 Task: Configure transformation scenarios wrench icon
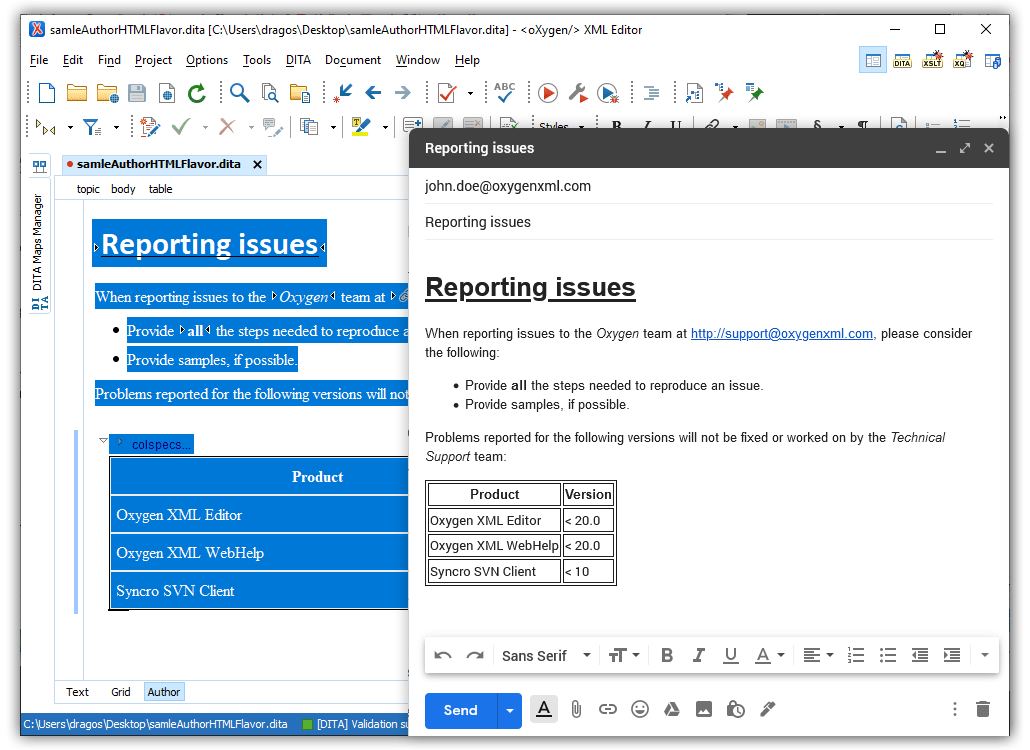click(577, 93)
